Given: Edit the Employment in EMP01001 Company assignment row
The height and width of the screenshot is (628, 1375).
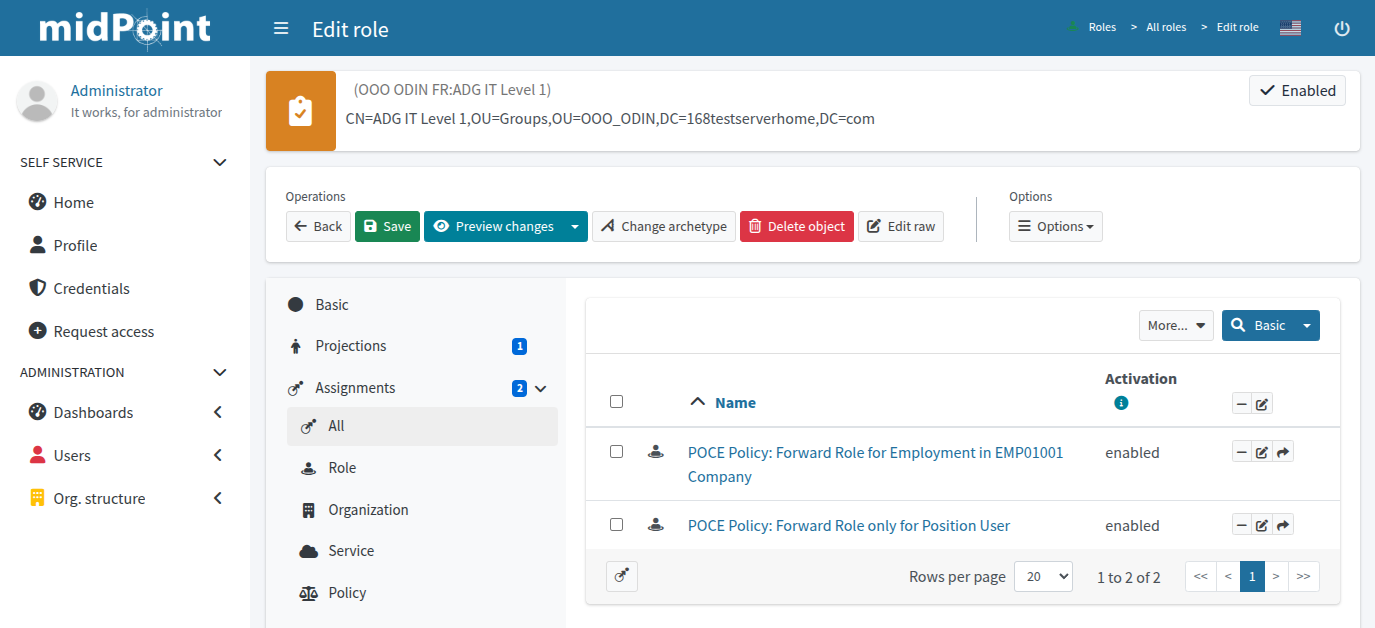Looking at the screenshot, I should click(x=1262, y=453).
